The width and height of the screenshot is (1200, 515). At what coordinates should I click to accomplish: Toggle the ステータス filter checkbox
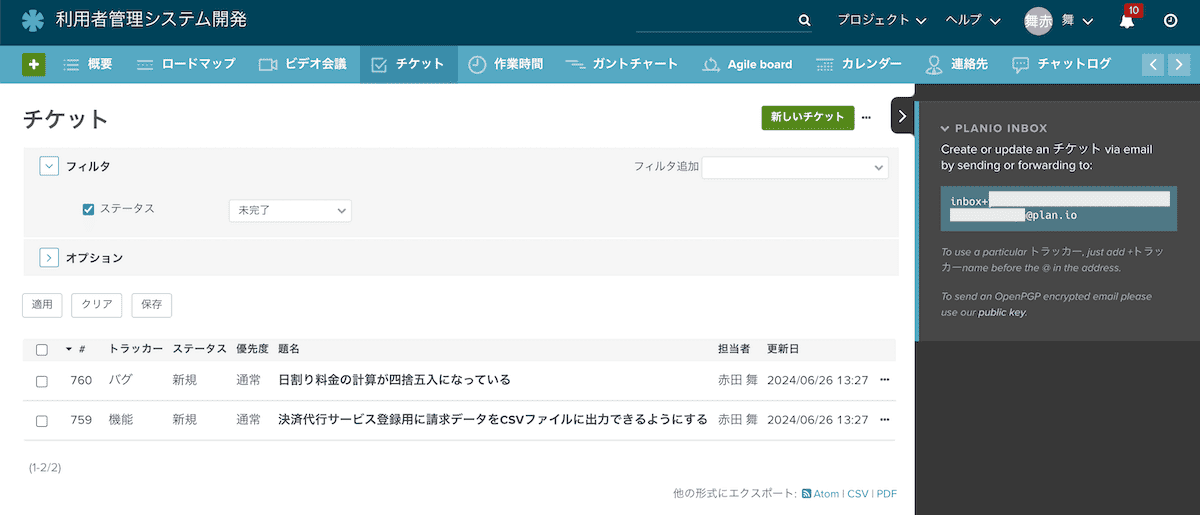coord(88,210)
